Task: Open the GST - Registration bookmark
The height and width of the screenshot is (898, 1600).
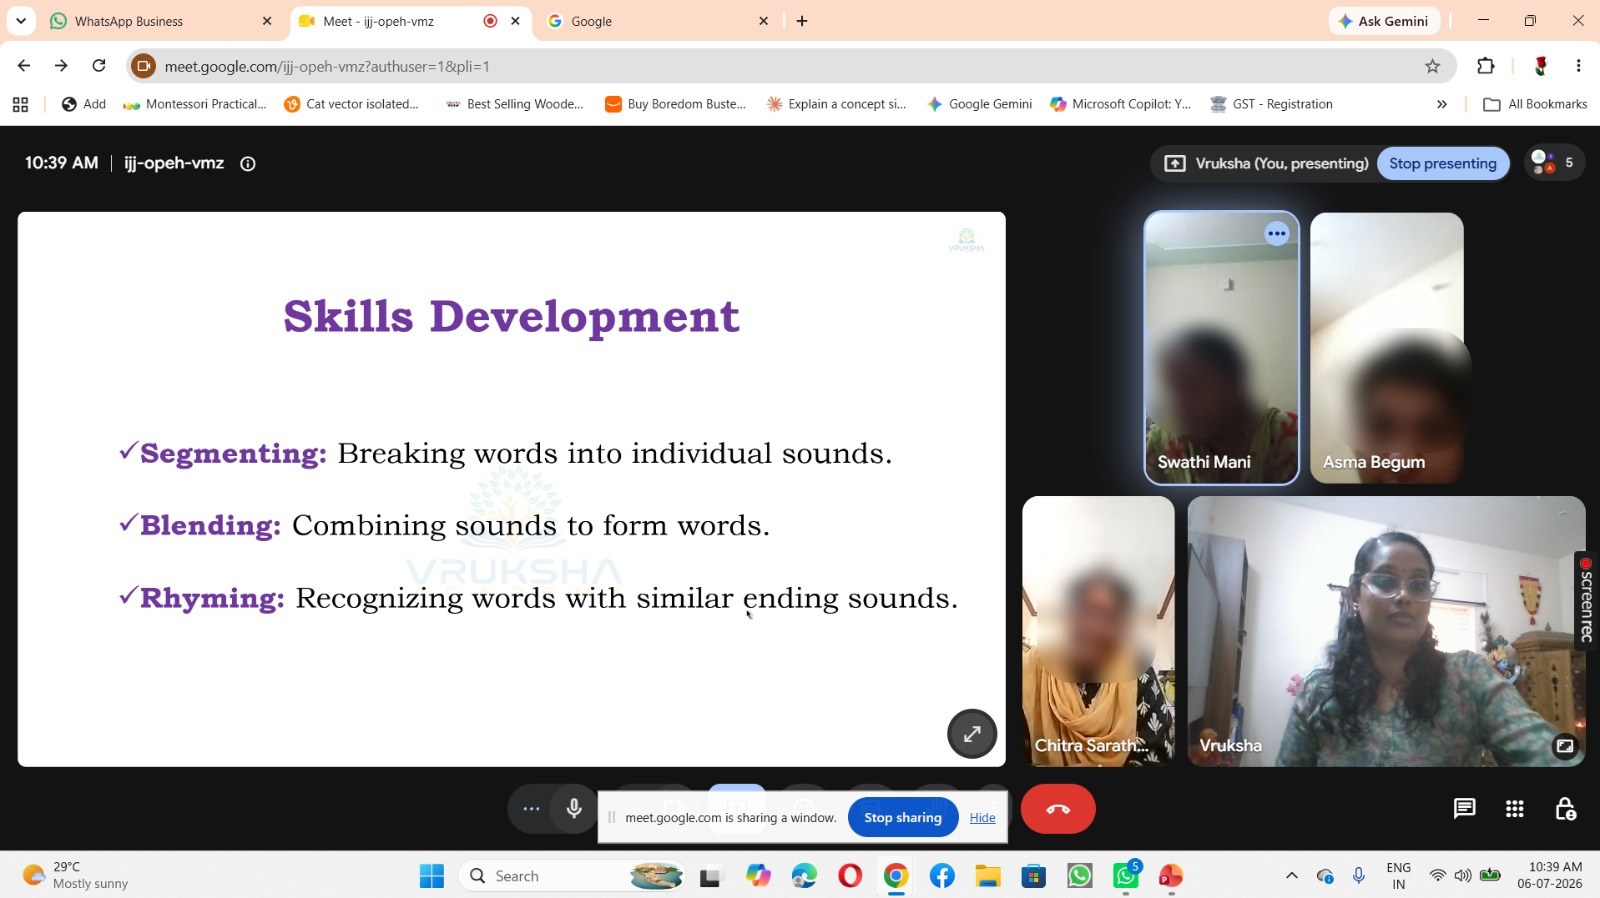Action: [x=1271, y=104]
